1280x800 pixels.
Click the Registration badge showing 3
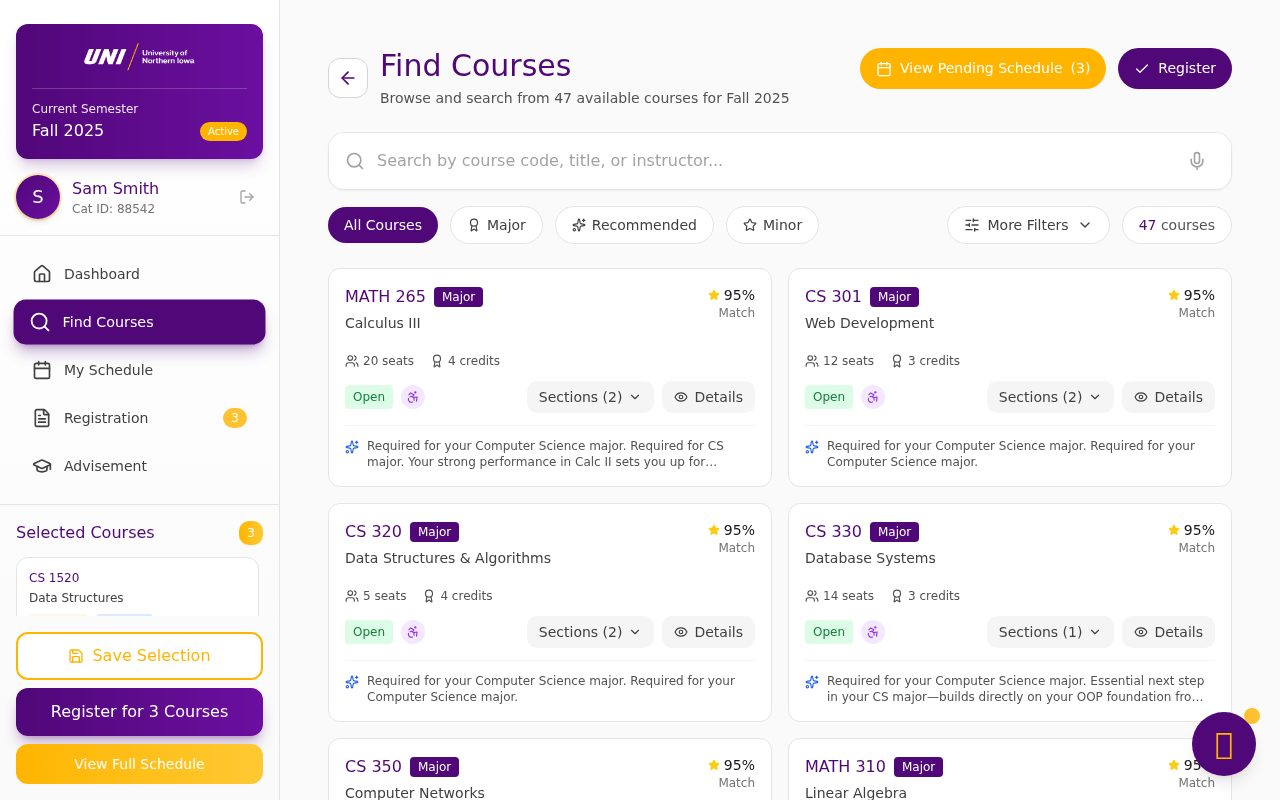pyautogui.click(x=235, y=418)
